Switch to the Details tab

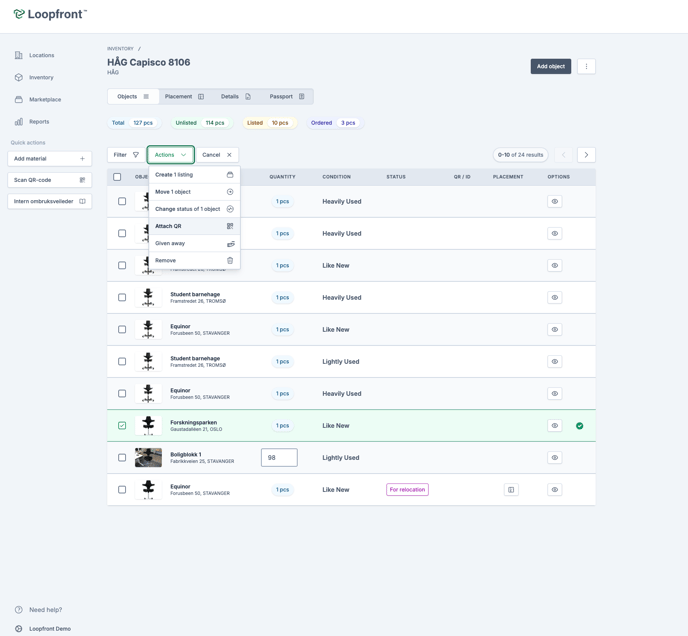pyautogui.click(x=236, y=97)
